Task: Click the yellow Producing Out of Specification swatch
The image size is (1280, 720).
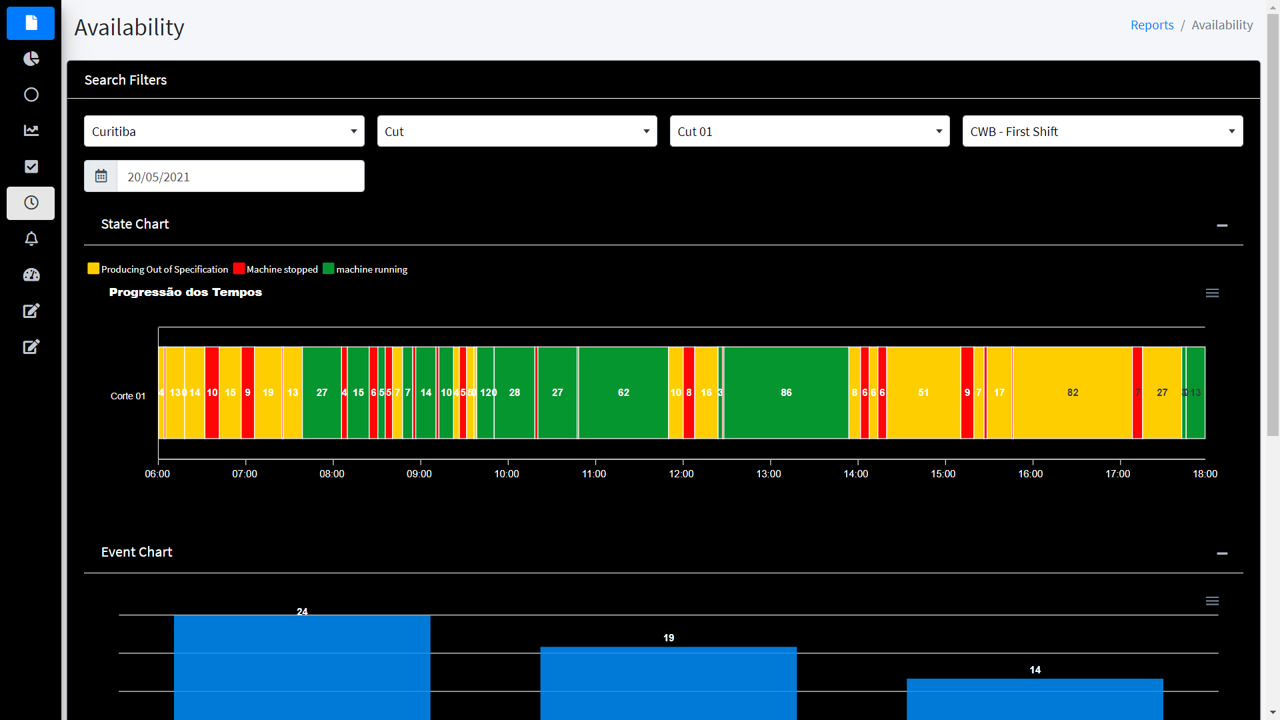Action: click(x=94, y=269)
